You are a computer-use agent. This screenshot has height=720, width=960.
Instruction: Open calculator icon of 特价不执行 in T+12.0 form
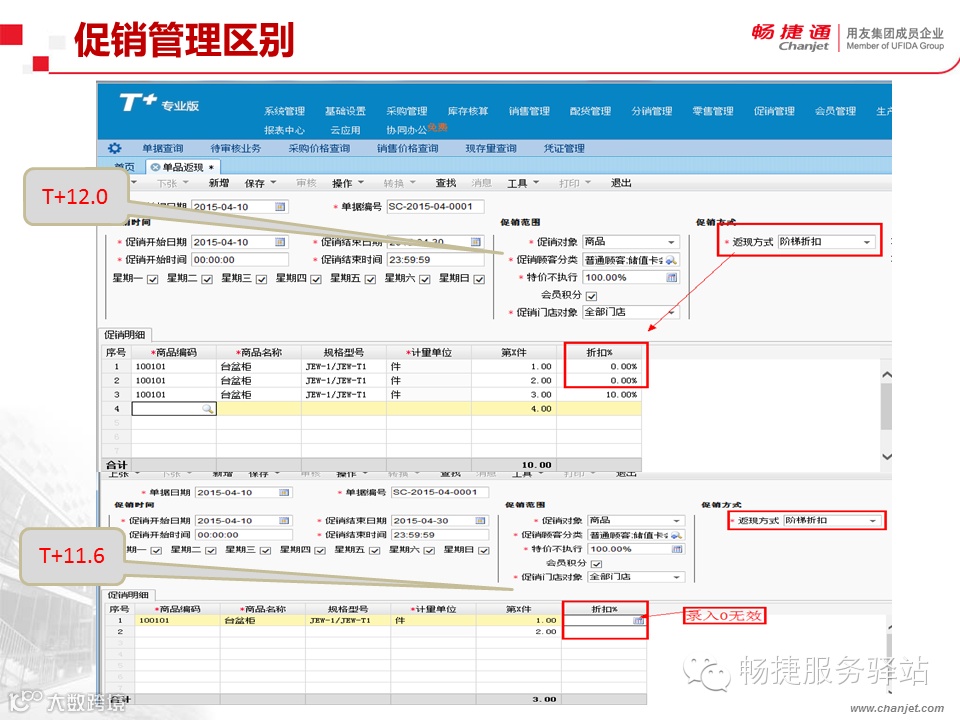click(672, 277)
